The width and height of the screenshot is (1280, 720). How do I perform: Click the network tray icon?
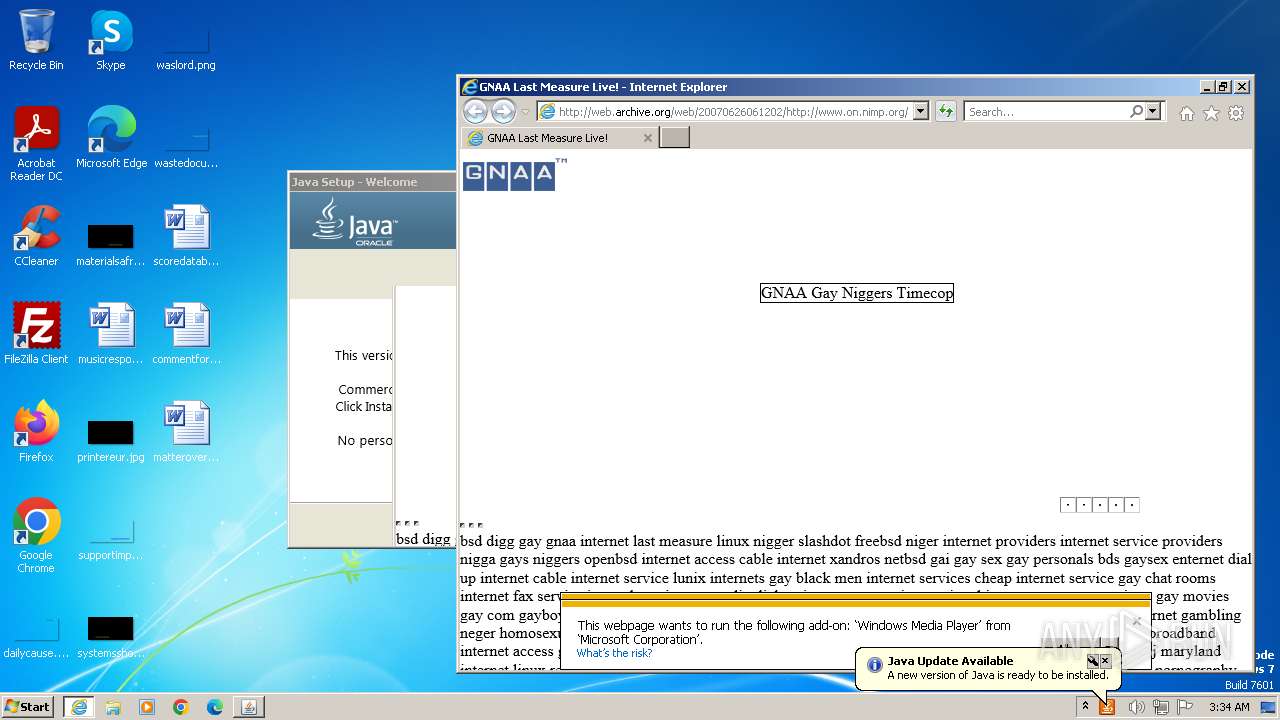(x=1160, y=707)
